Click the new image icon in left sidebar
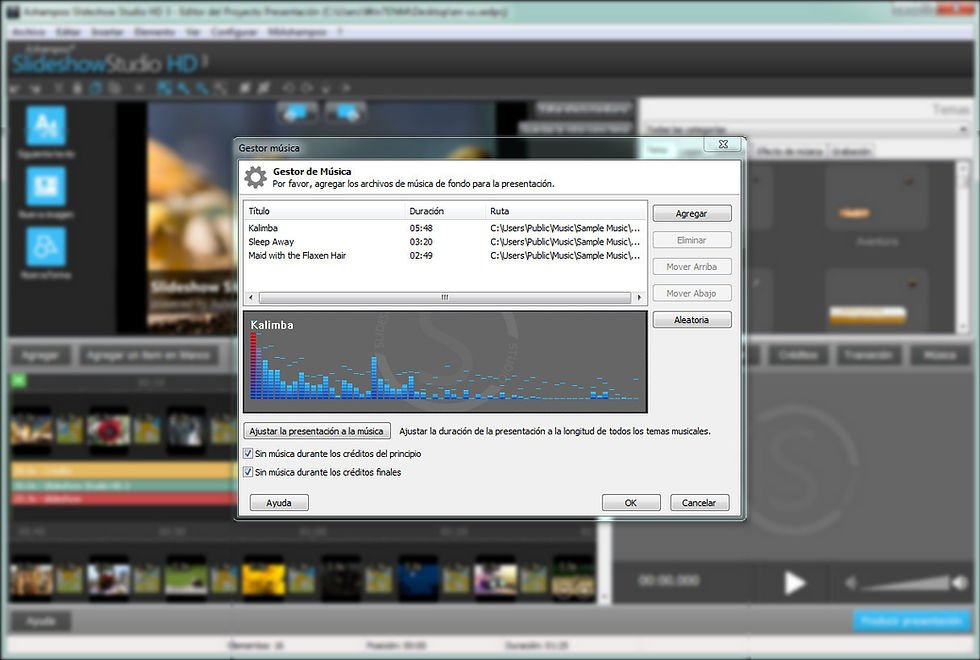 46,186
